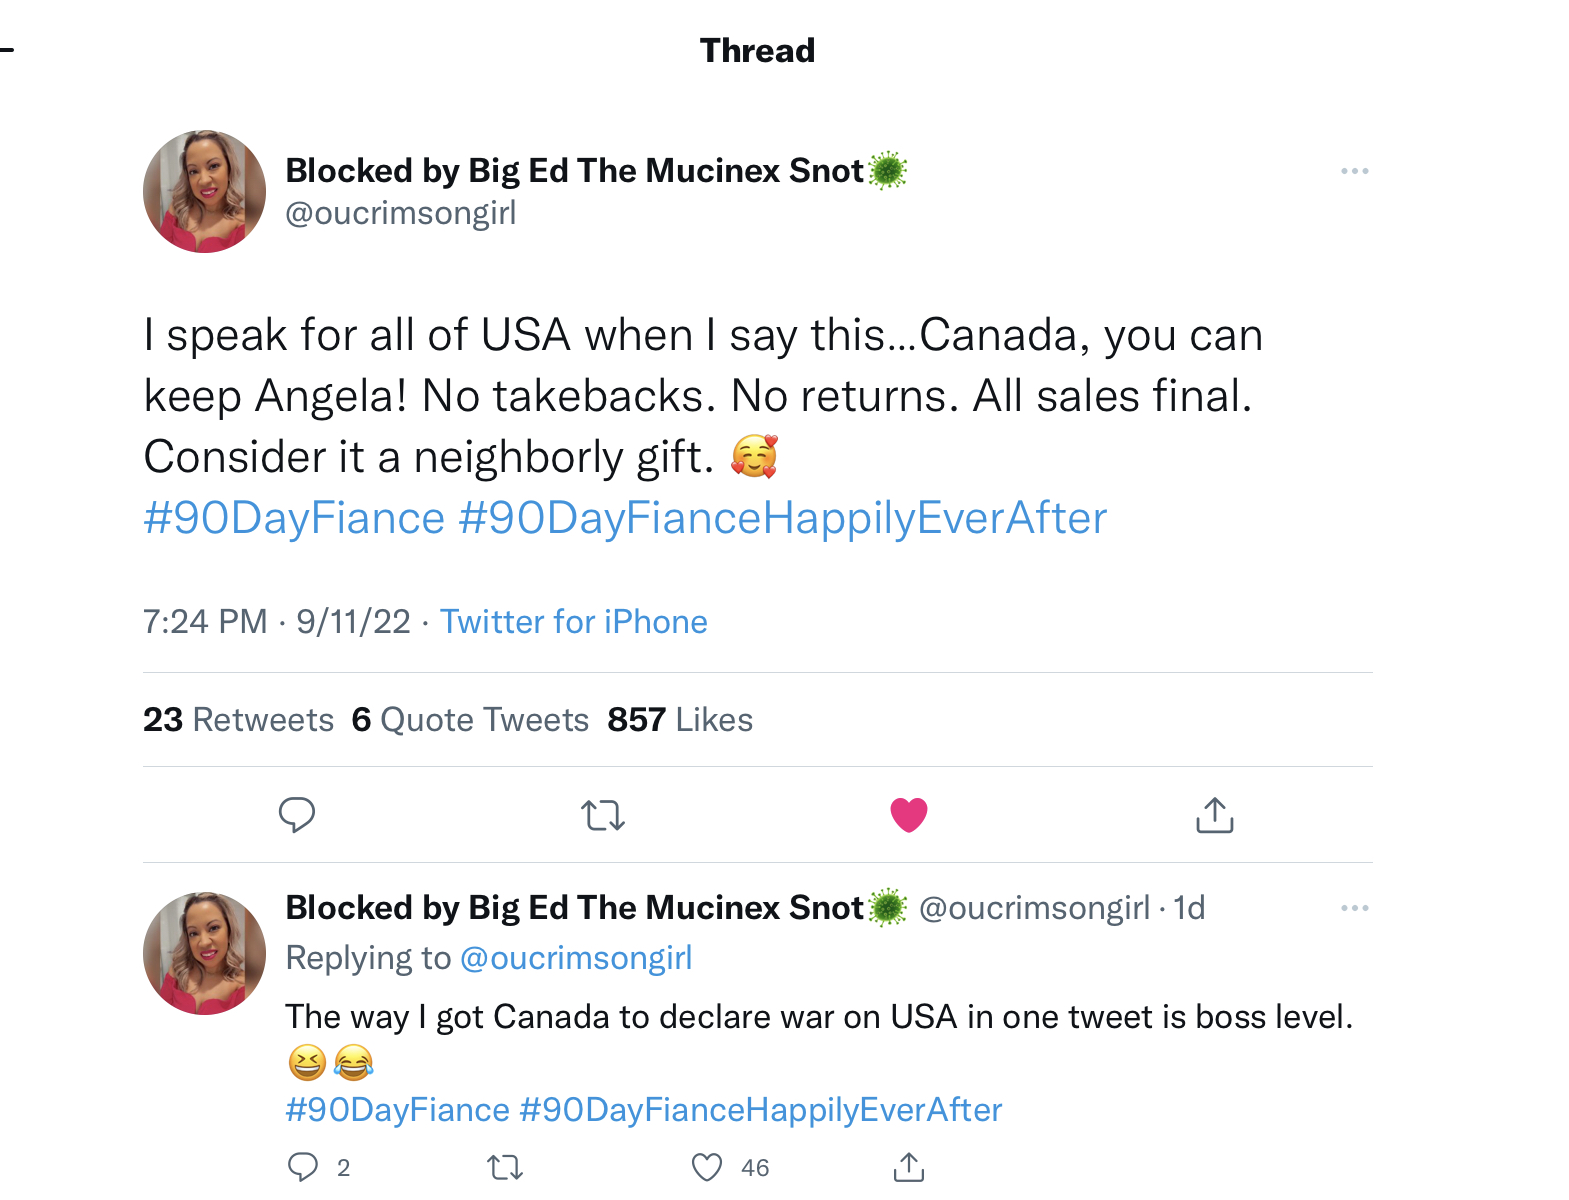View the 23 Retweets list

(238, 720)
